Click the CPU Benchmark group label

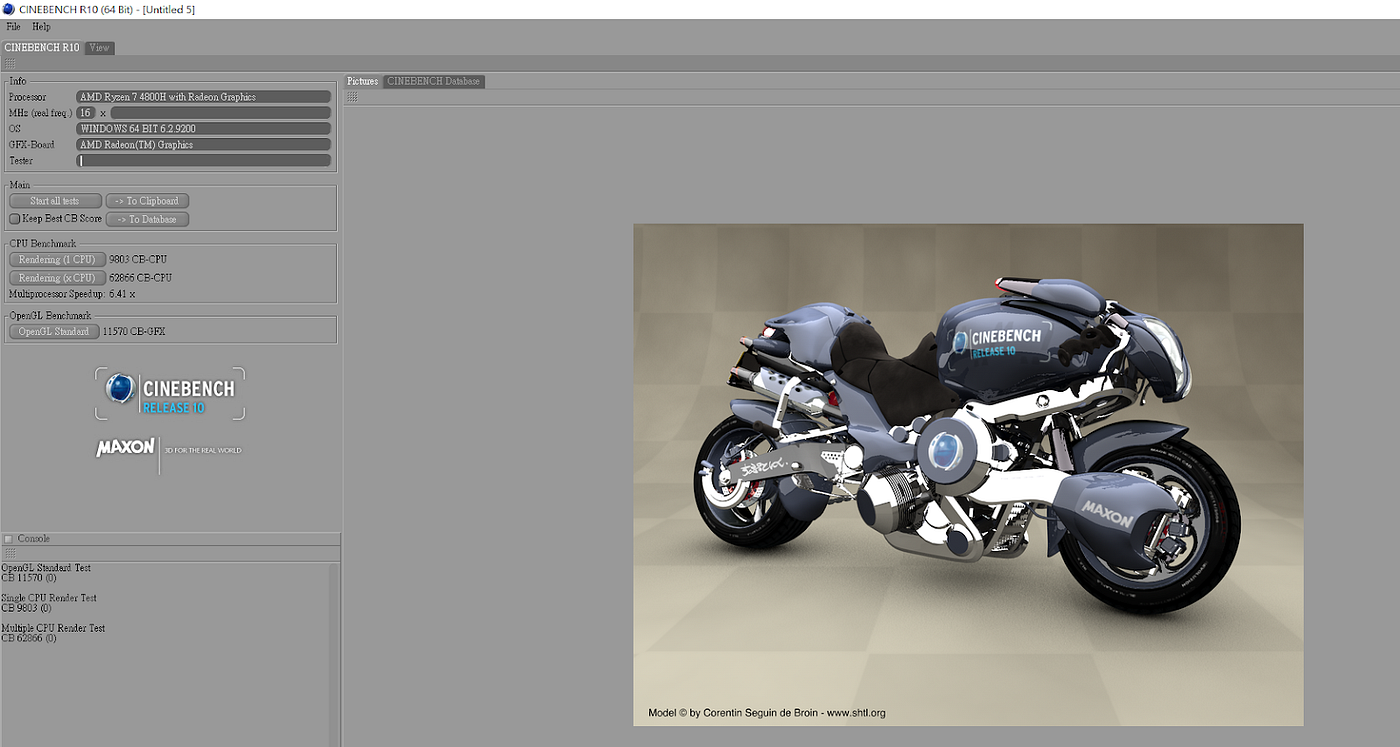42,243
